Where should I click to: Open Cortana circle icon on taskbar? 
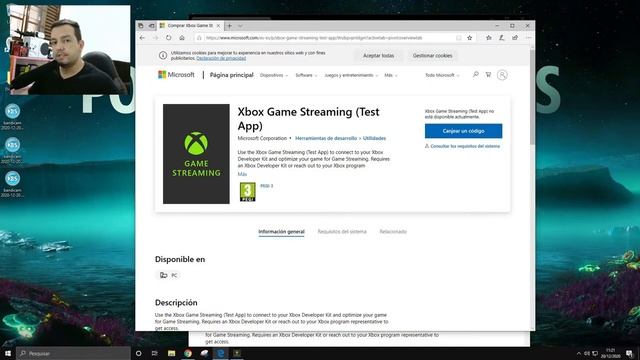(x=138, y=353)
